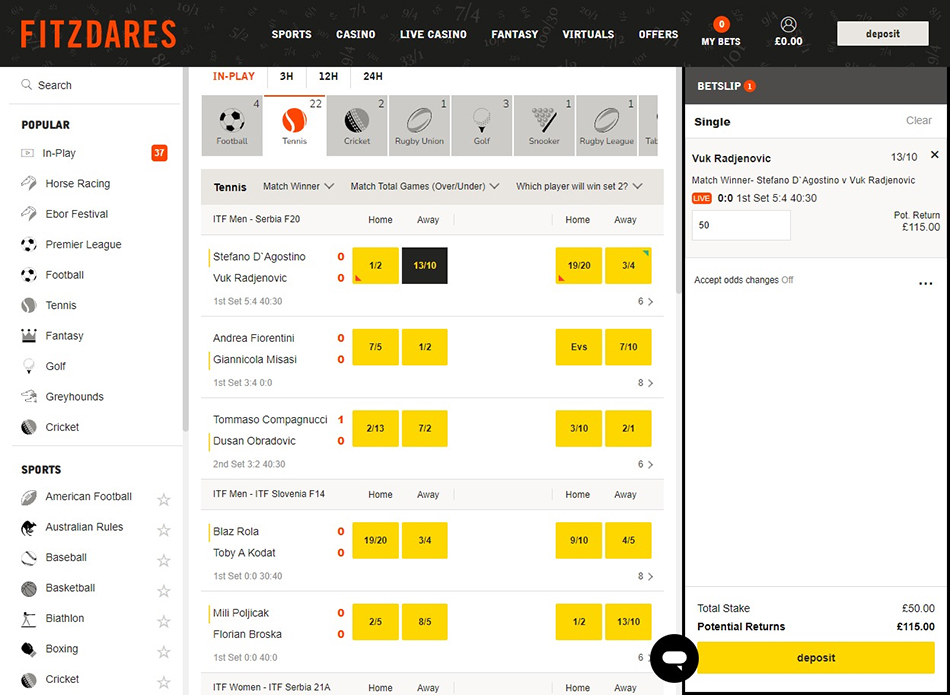Screen dimensions: 950x695
Task: Open the Match Winner market dropdown
Action: [x=298, y=187]
